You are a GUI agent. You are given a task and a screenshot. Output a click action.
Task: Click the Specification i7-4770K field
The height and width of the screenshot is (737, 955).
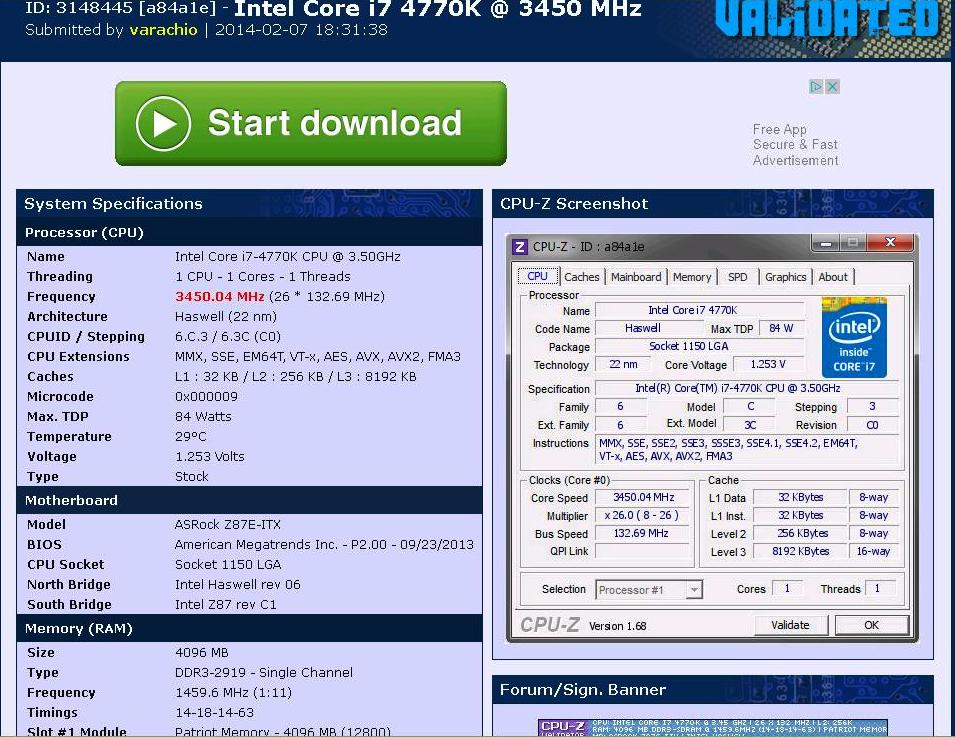pos(747,389)
